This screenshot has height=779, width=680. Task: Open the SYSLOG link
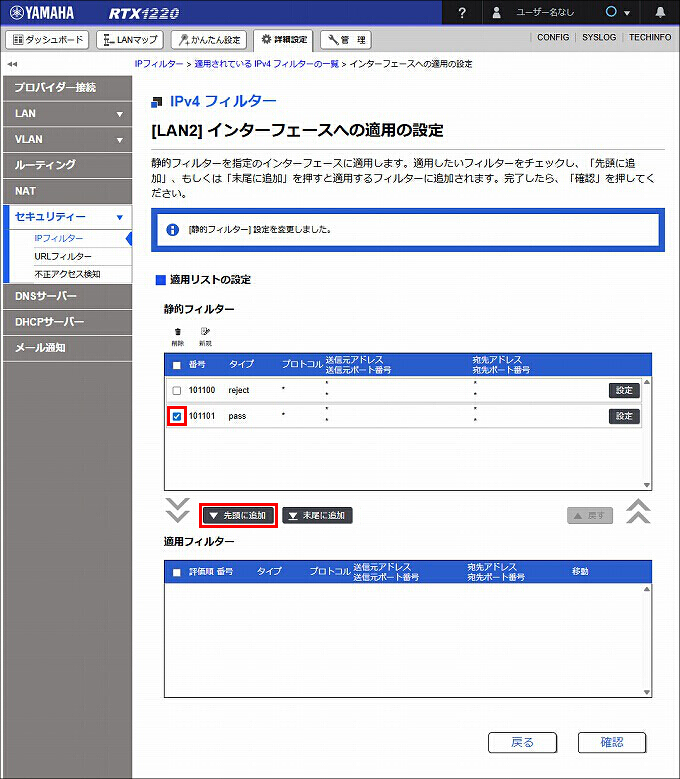[599, 37]
